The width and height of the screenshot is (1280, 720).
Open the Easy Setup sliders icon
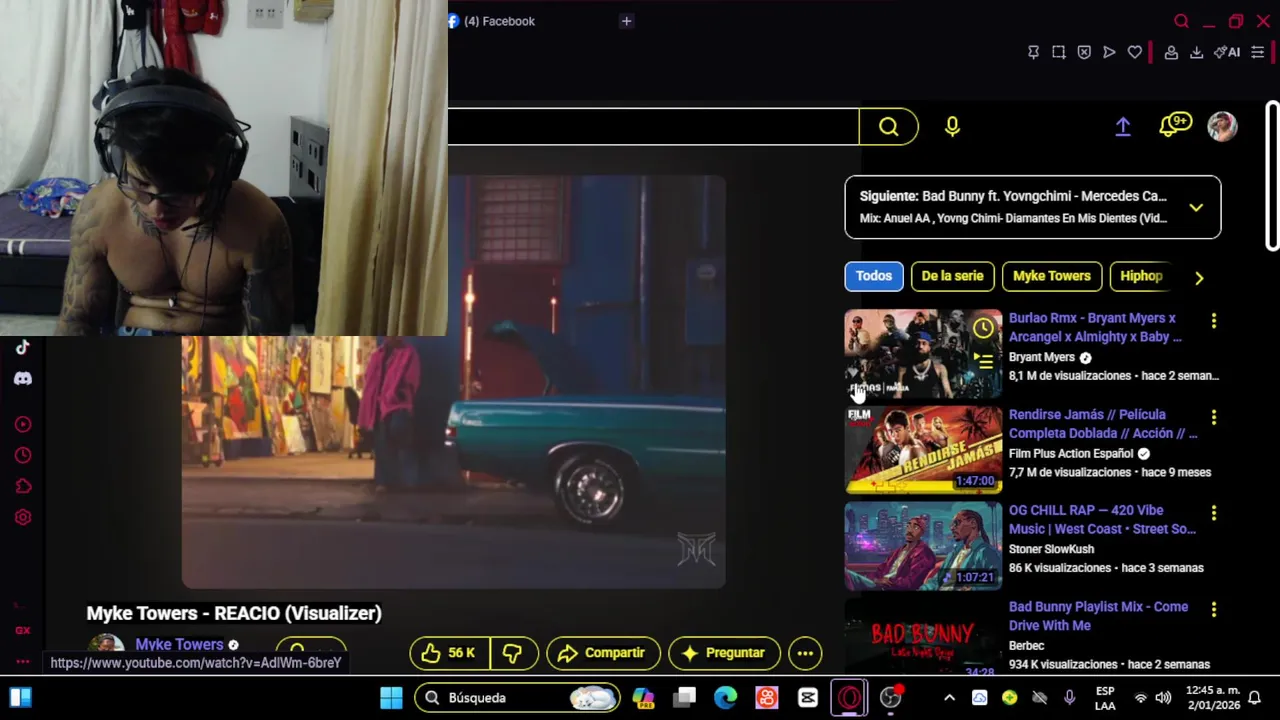point(1258,52)
